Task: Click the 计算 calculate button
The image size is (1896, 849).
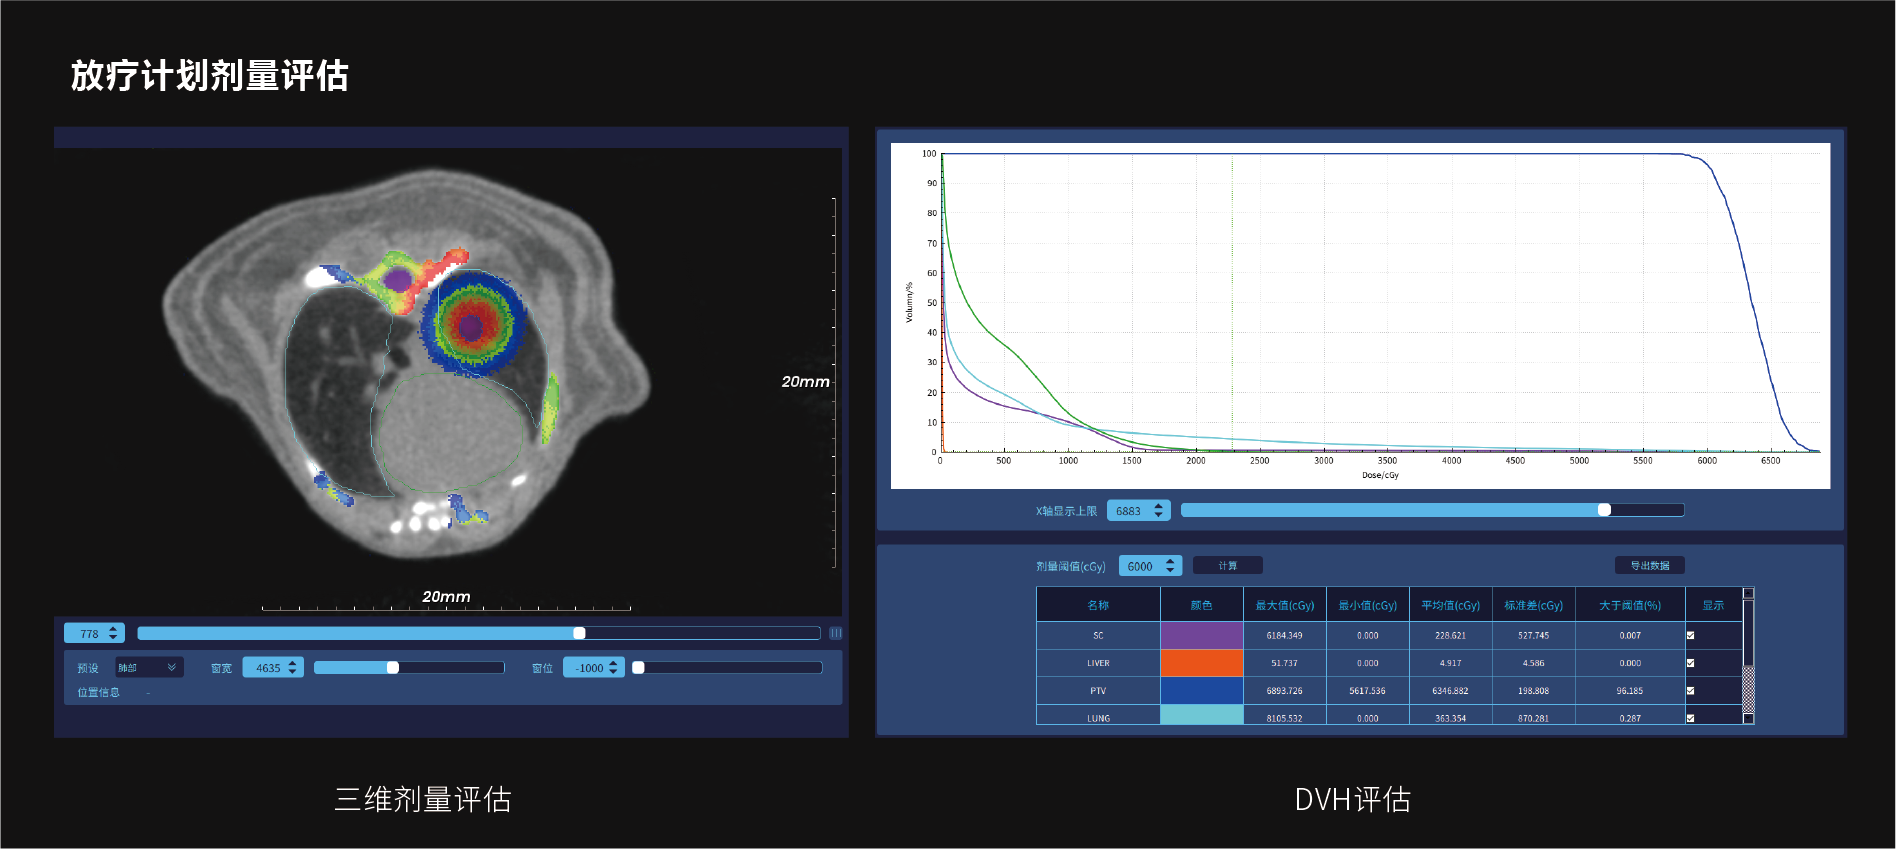Action: click(1228, 566)
